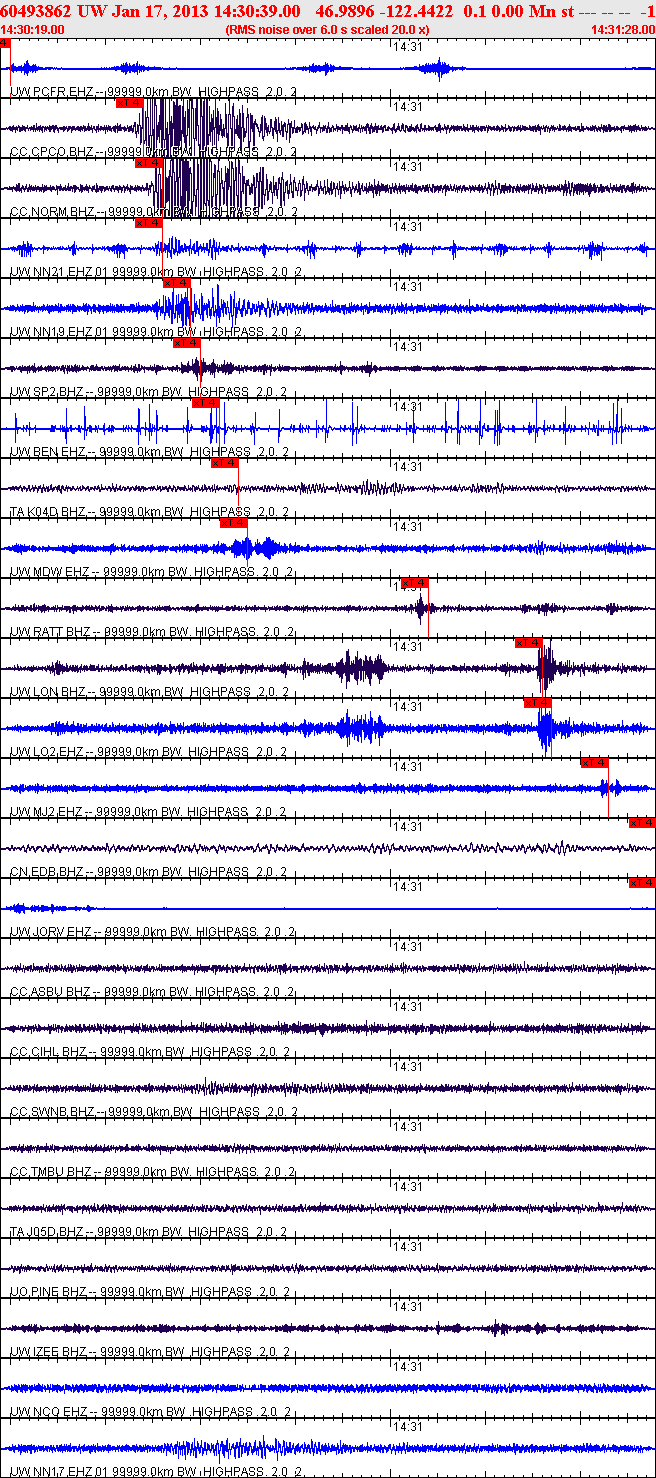656x1478 pixels.
Task: Click the red pick flag on the EDB trace
Action: pos(642,822)
